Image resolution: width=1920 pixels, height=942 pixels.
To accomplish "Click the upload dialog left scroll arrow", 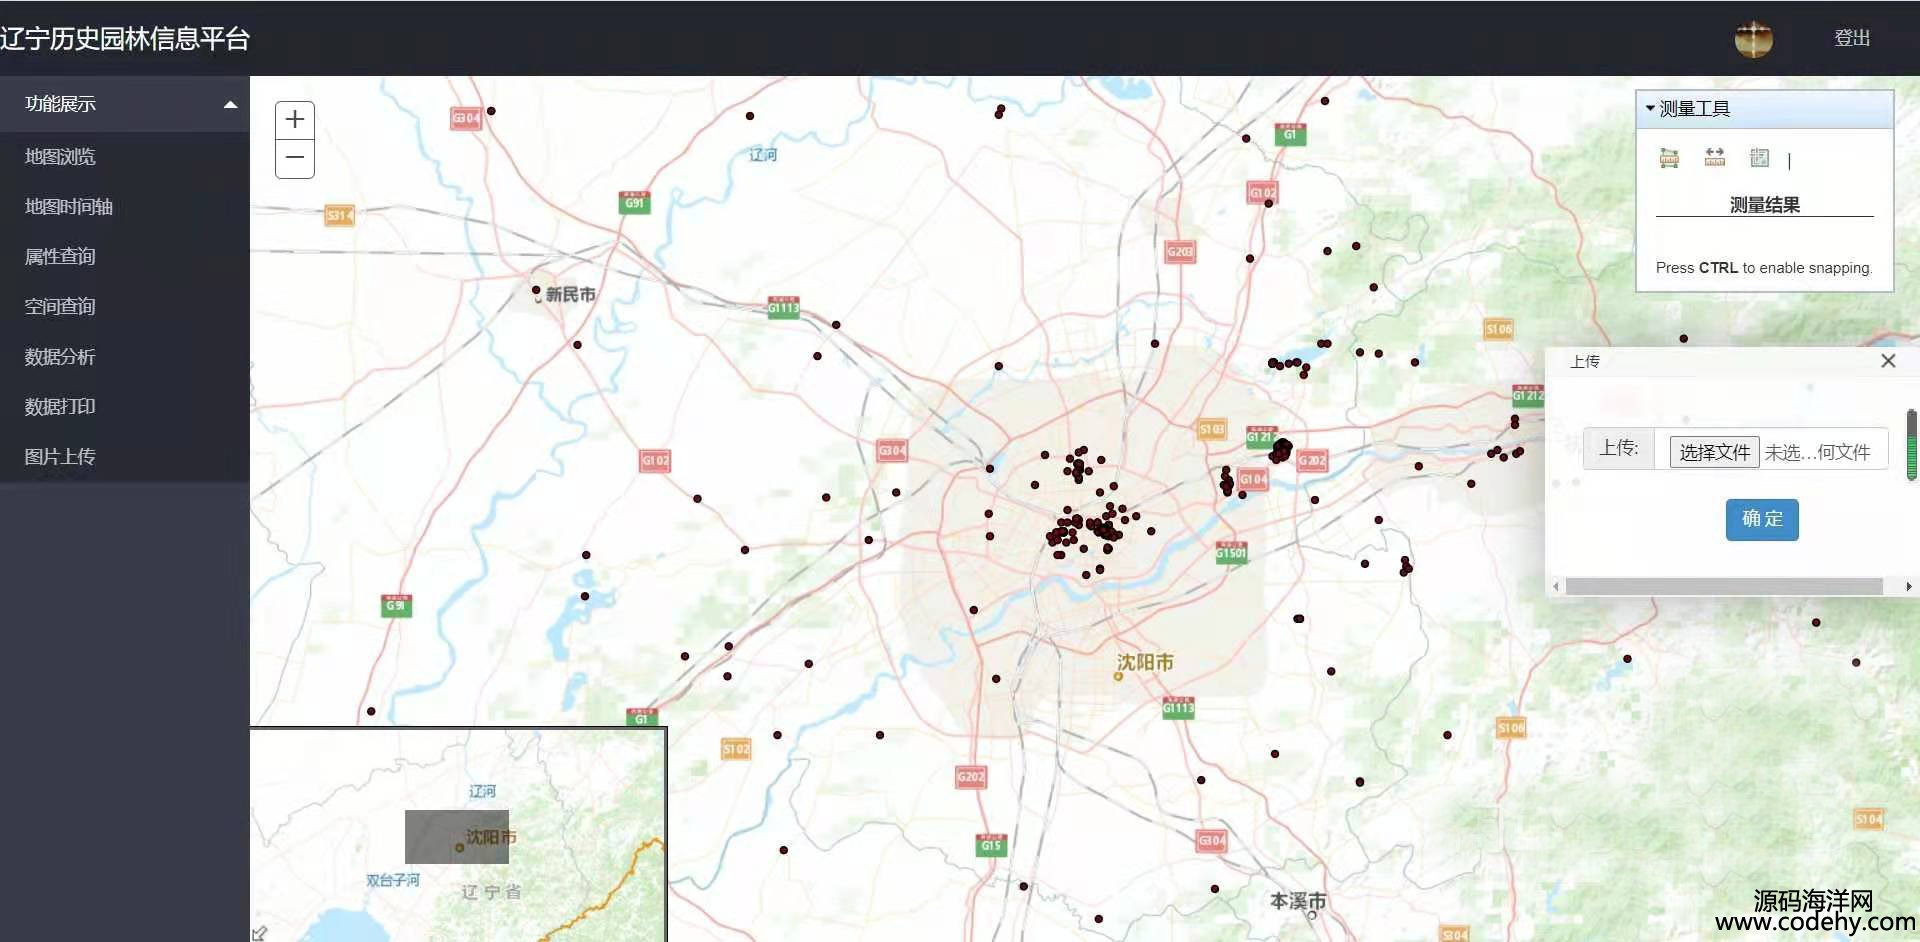I will [x=1555, y=587].
